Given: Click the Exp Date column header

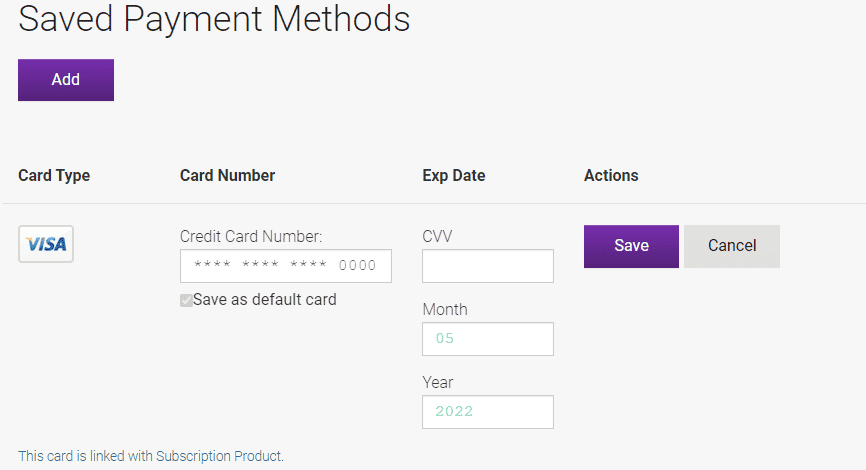Looking at the screenshot, I should tap(454, 176).
